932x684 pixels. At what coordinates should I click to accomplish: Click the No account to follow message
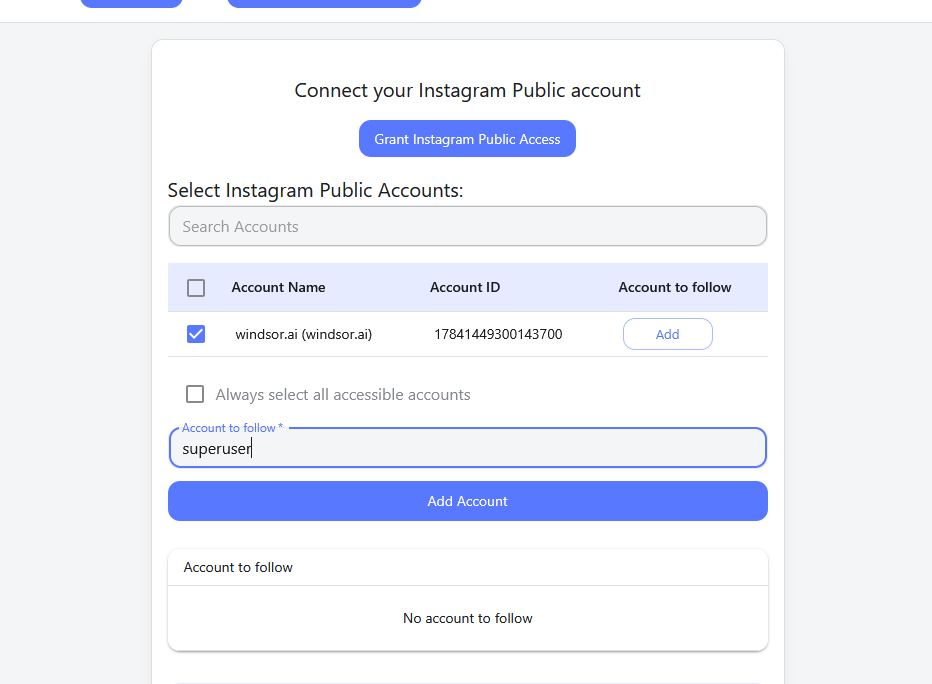point(467,618)
